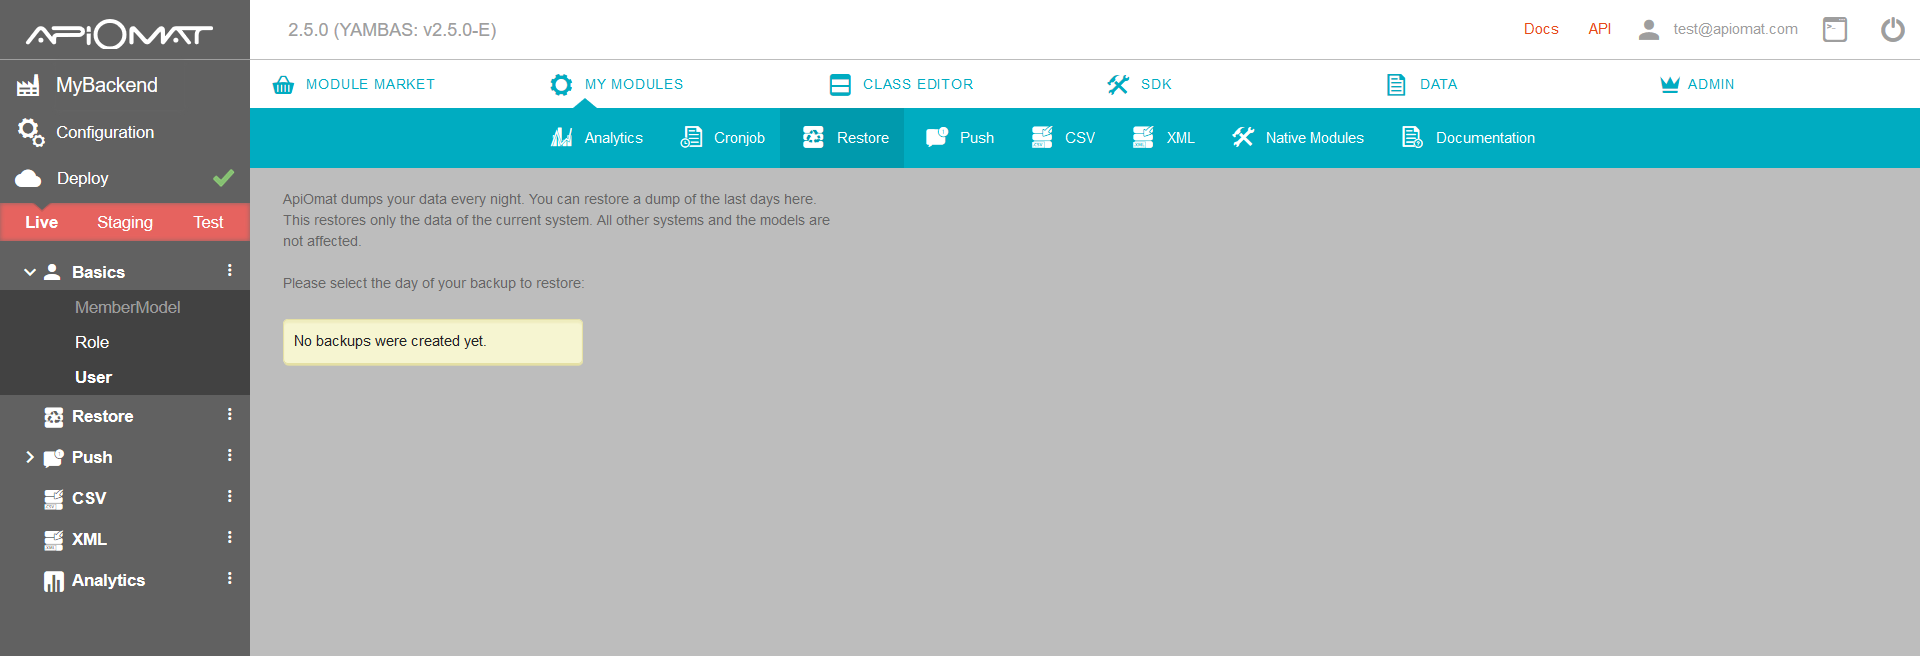
Task: Open the Docs link
Action: pos(1541,29)
